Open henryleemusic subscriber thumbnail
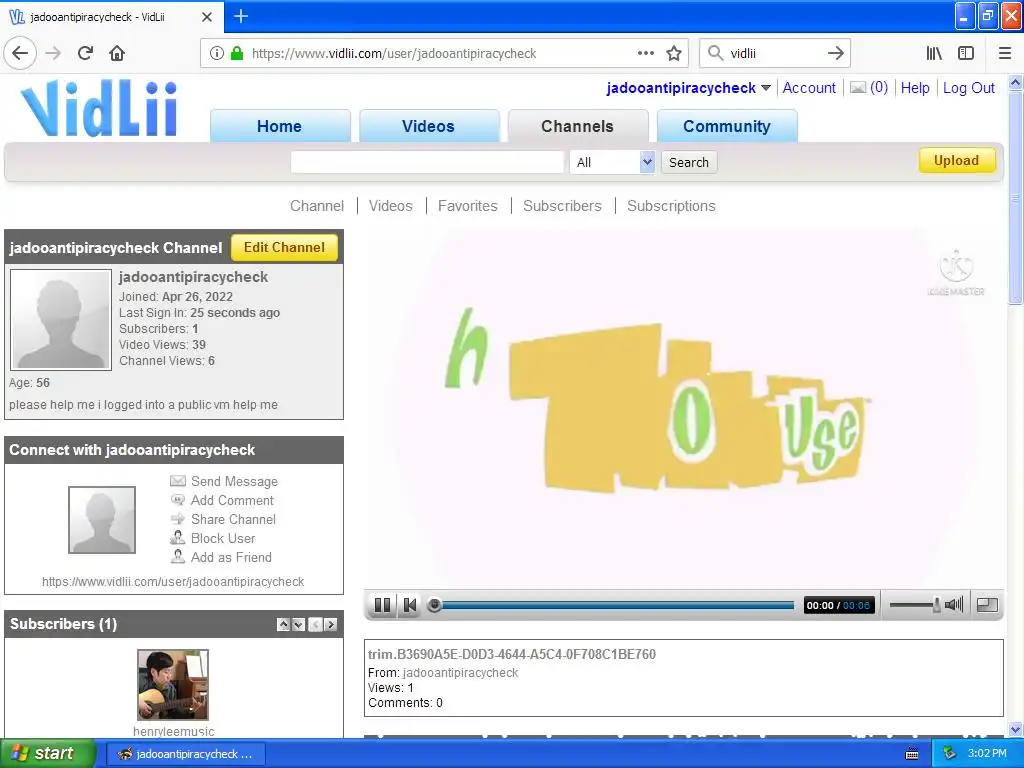 click(x=173, y=684)
